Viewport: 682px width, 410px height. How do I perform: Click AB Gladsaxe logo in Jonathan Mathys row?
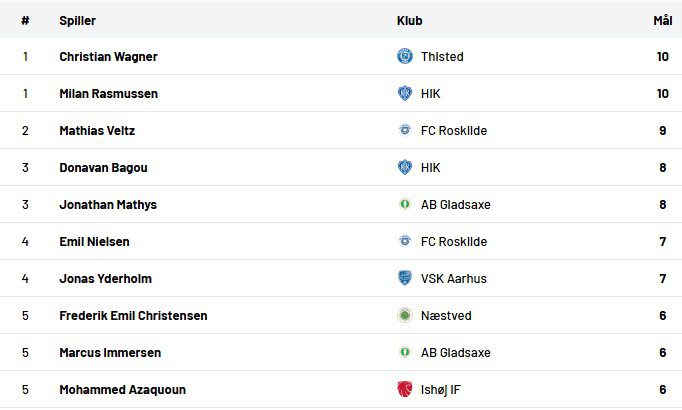pos(405,205)
